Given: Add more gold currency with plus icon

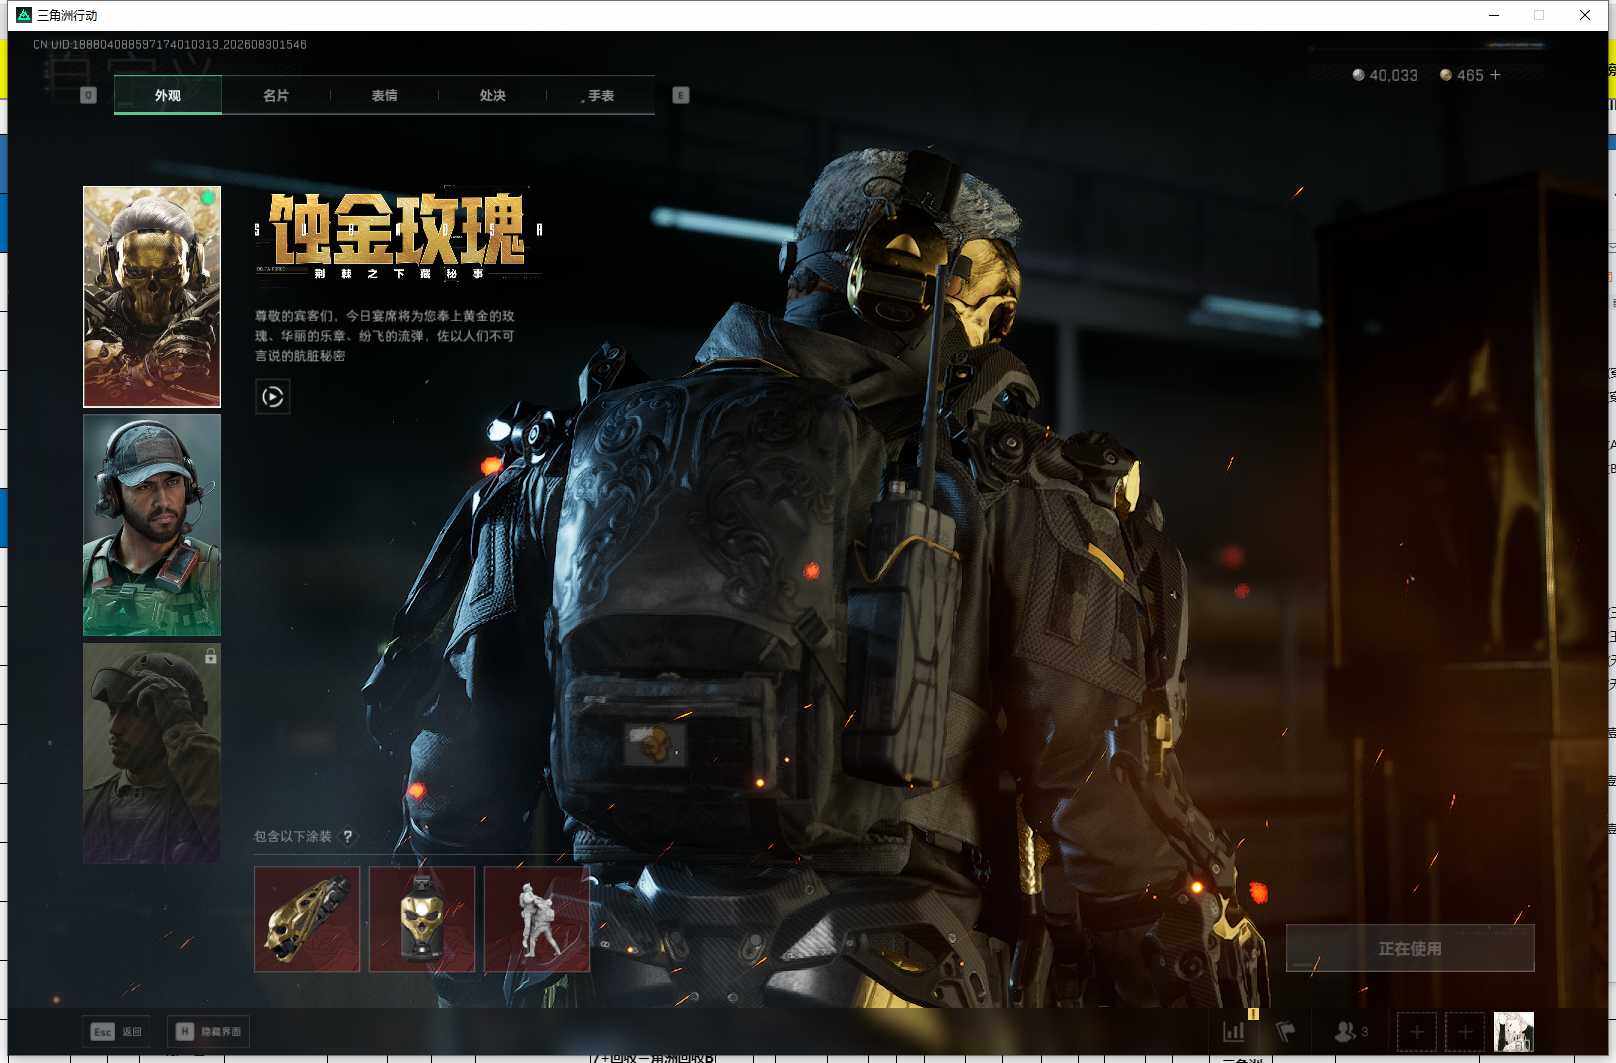Looking at the screenshot, I should click(1495, 75).
